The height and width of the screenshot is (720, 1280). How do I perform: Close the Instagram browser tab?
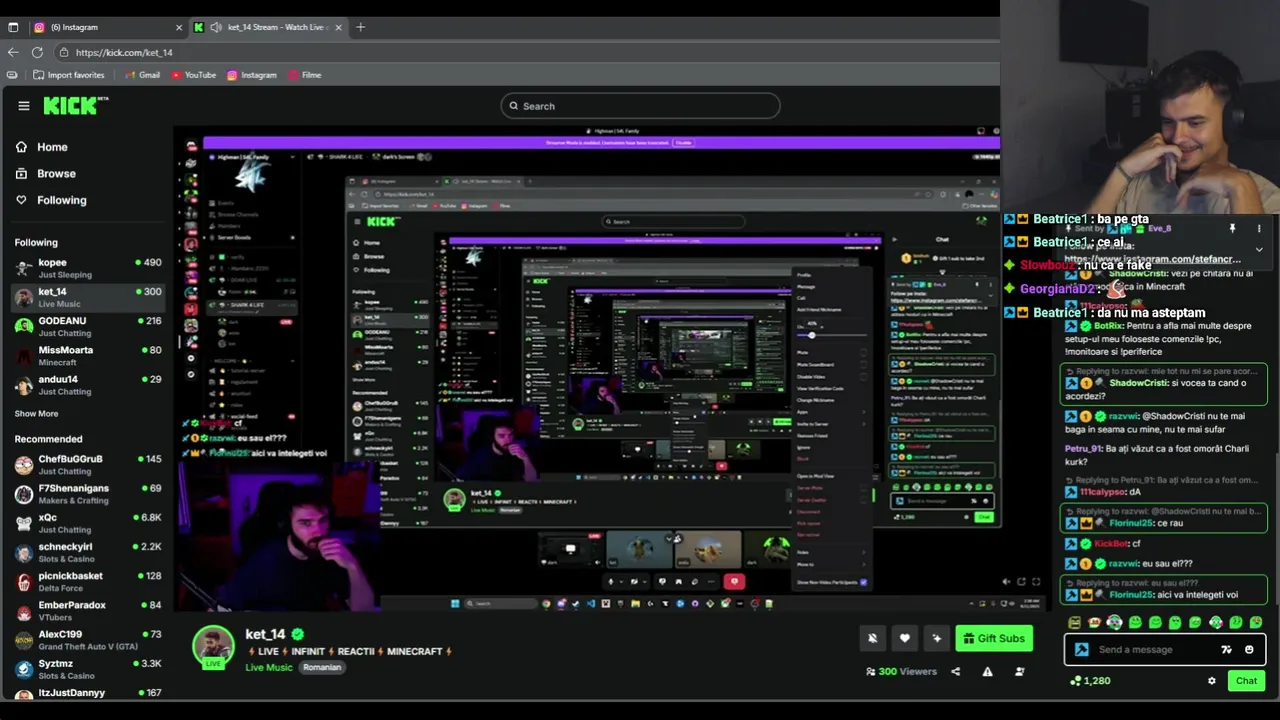[x=179, y=27]
